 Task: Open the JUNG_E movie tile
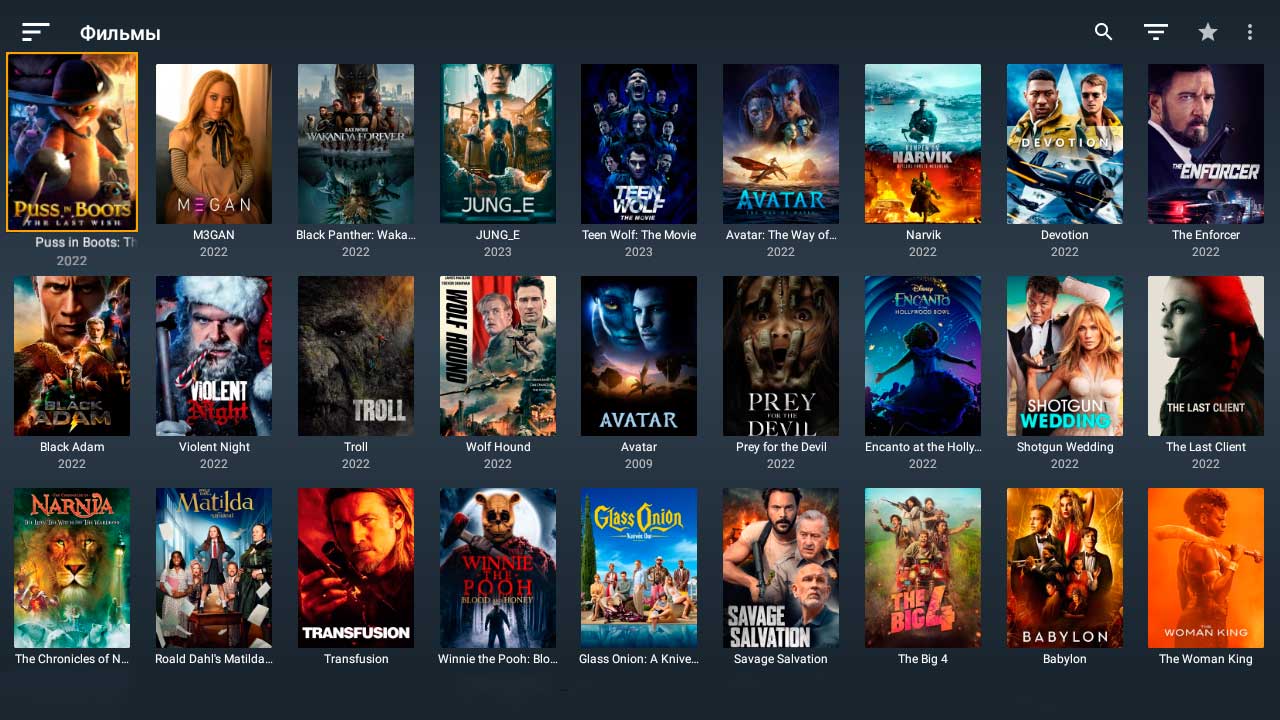[x=498, y=144]
